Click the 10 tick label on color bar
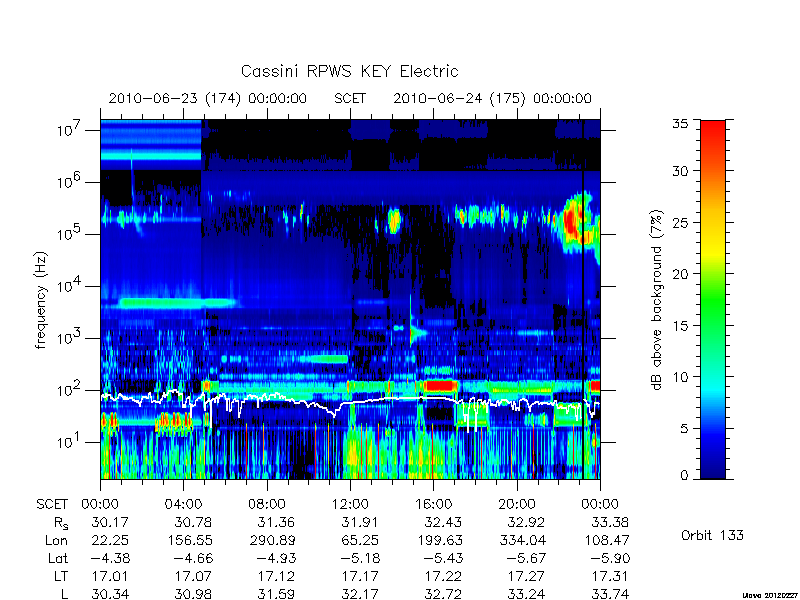This screenshot has height=600, width=800. (680, 377)
